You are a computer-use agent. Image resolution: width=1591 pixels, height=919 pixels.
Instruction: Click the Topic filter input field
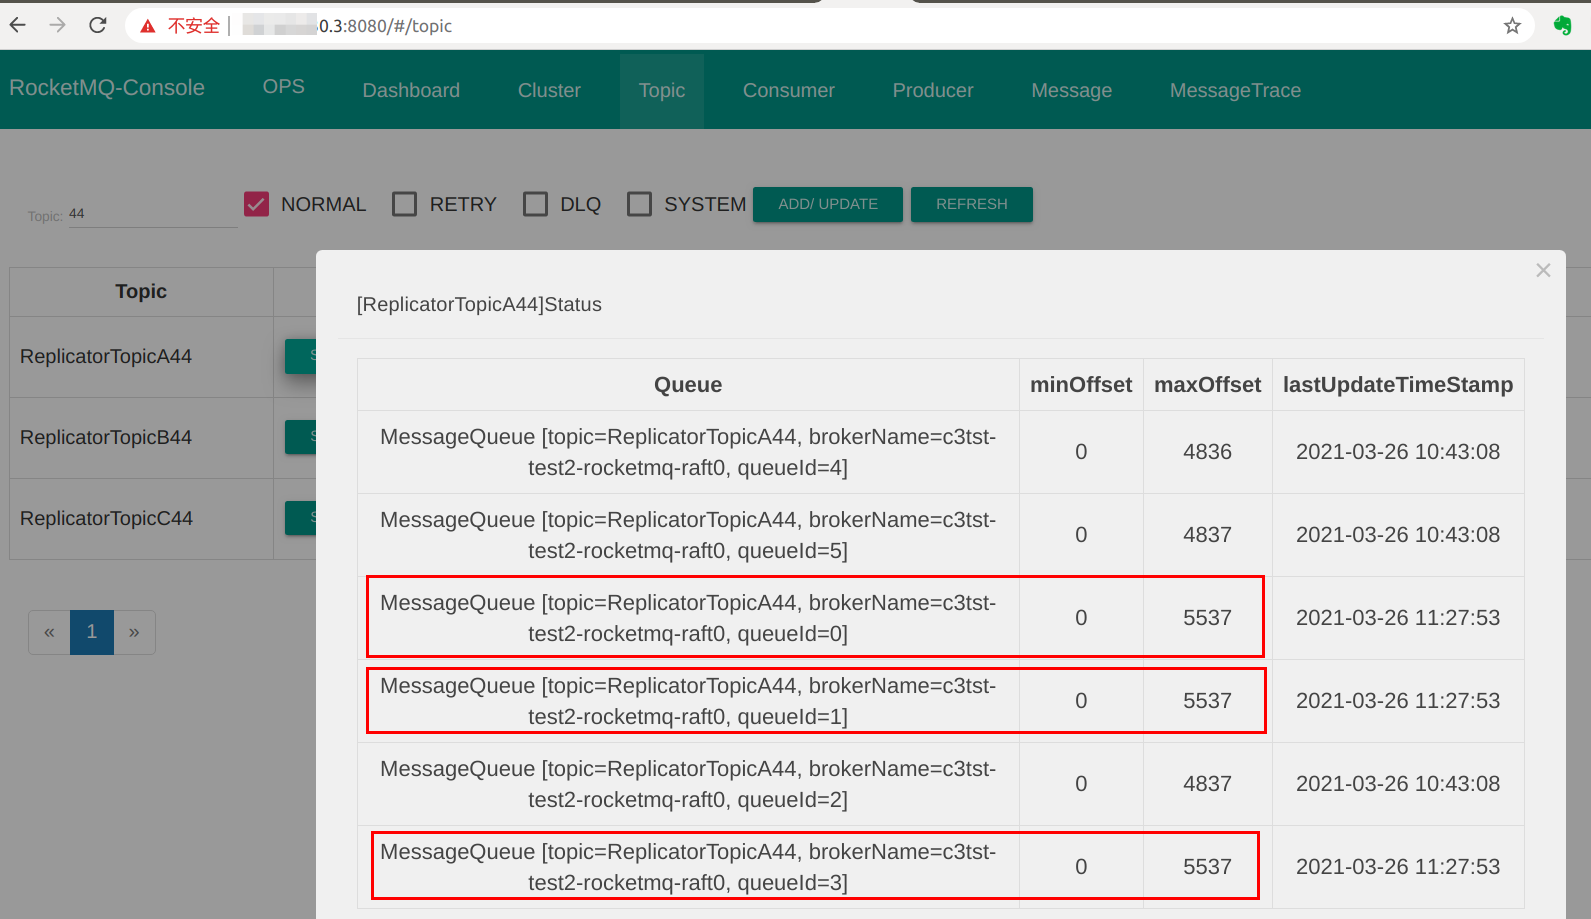pyautogui.click(x=153, y=214)
